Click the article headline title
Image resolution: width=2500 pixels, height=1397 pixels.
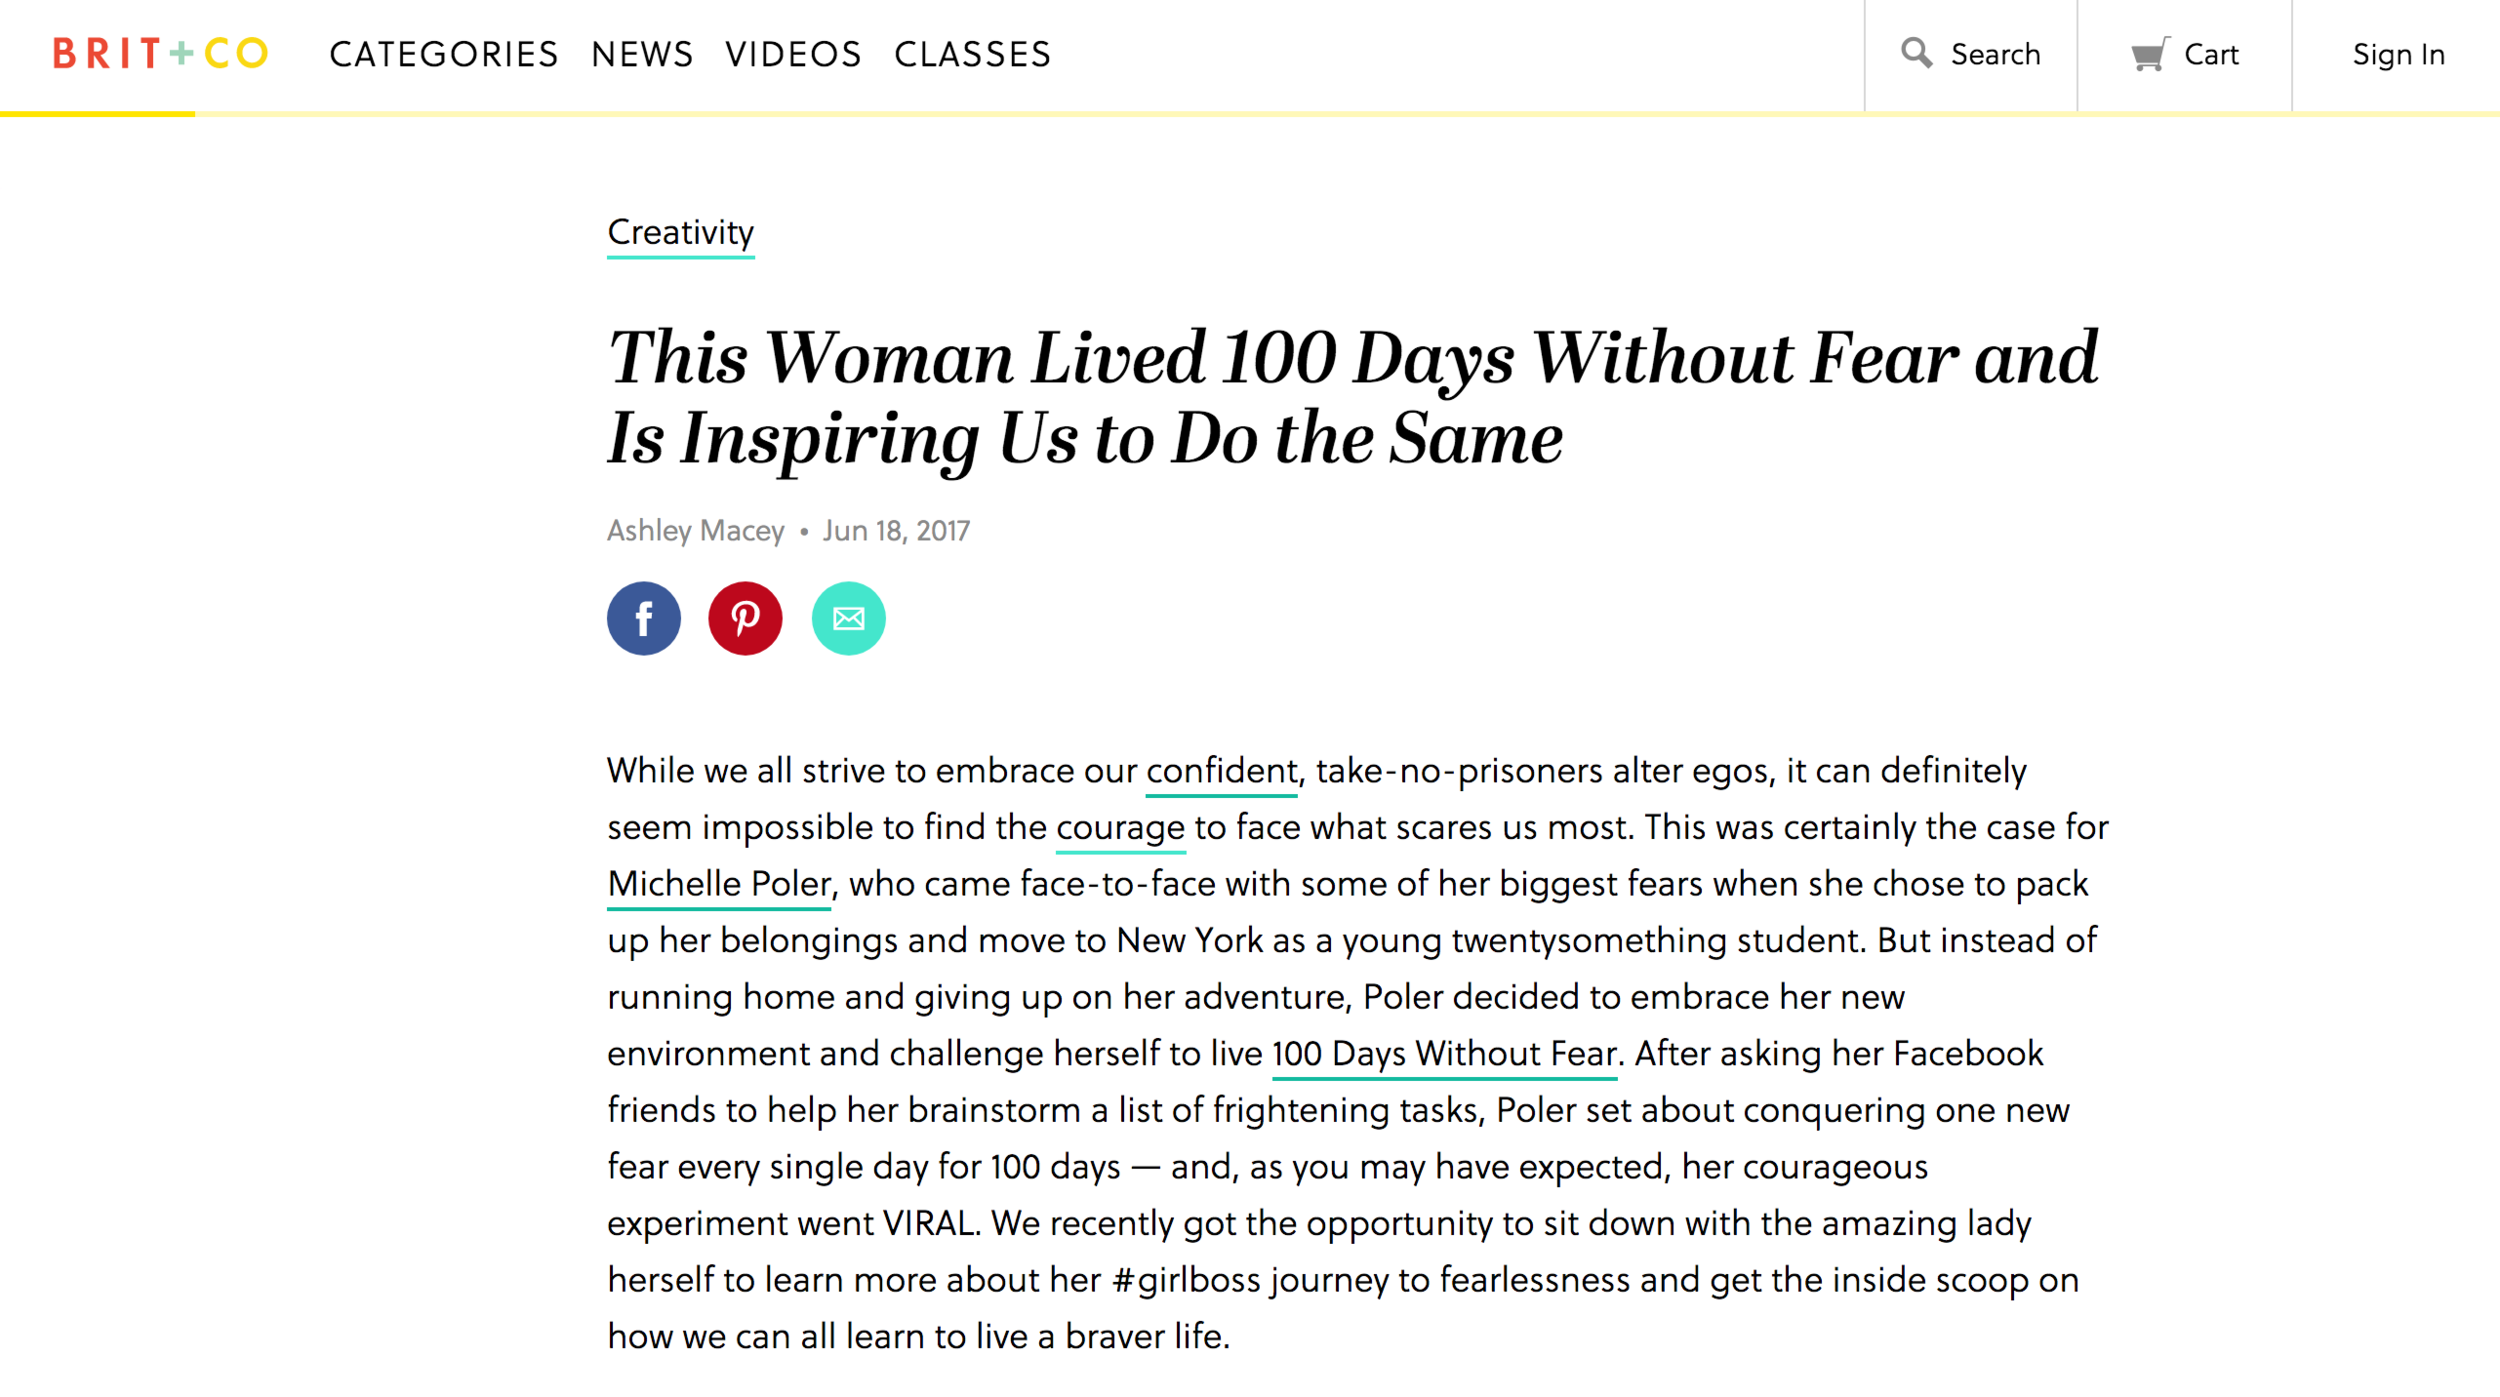tap(1352, 398)
